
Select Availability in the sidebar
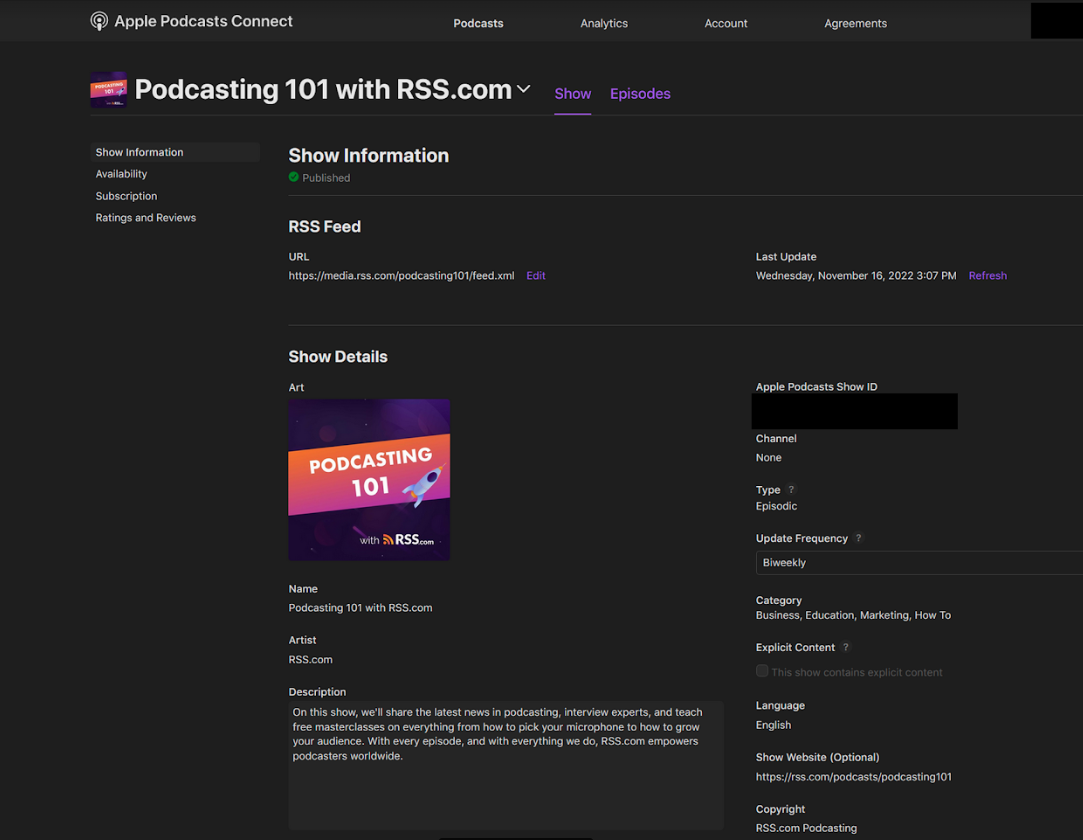(121, 173)
